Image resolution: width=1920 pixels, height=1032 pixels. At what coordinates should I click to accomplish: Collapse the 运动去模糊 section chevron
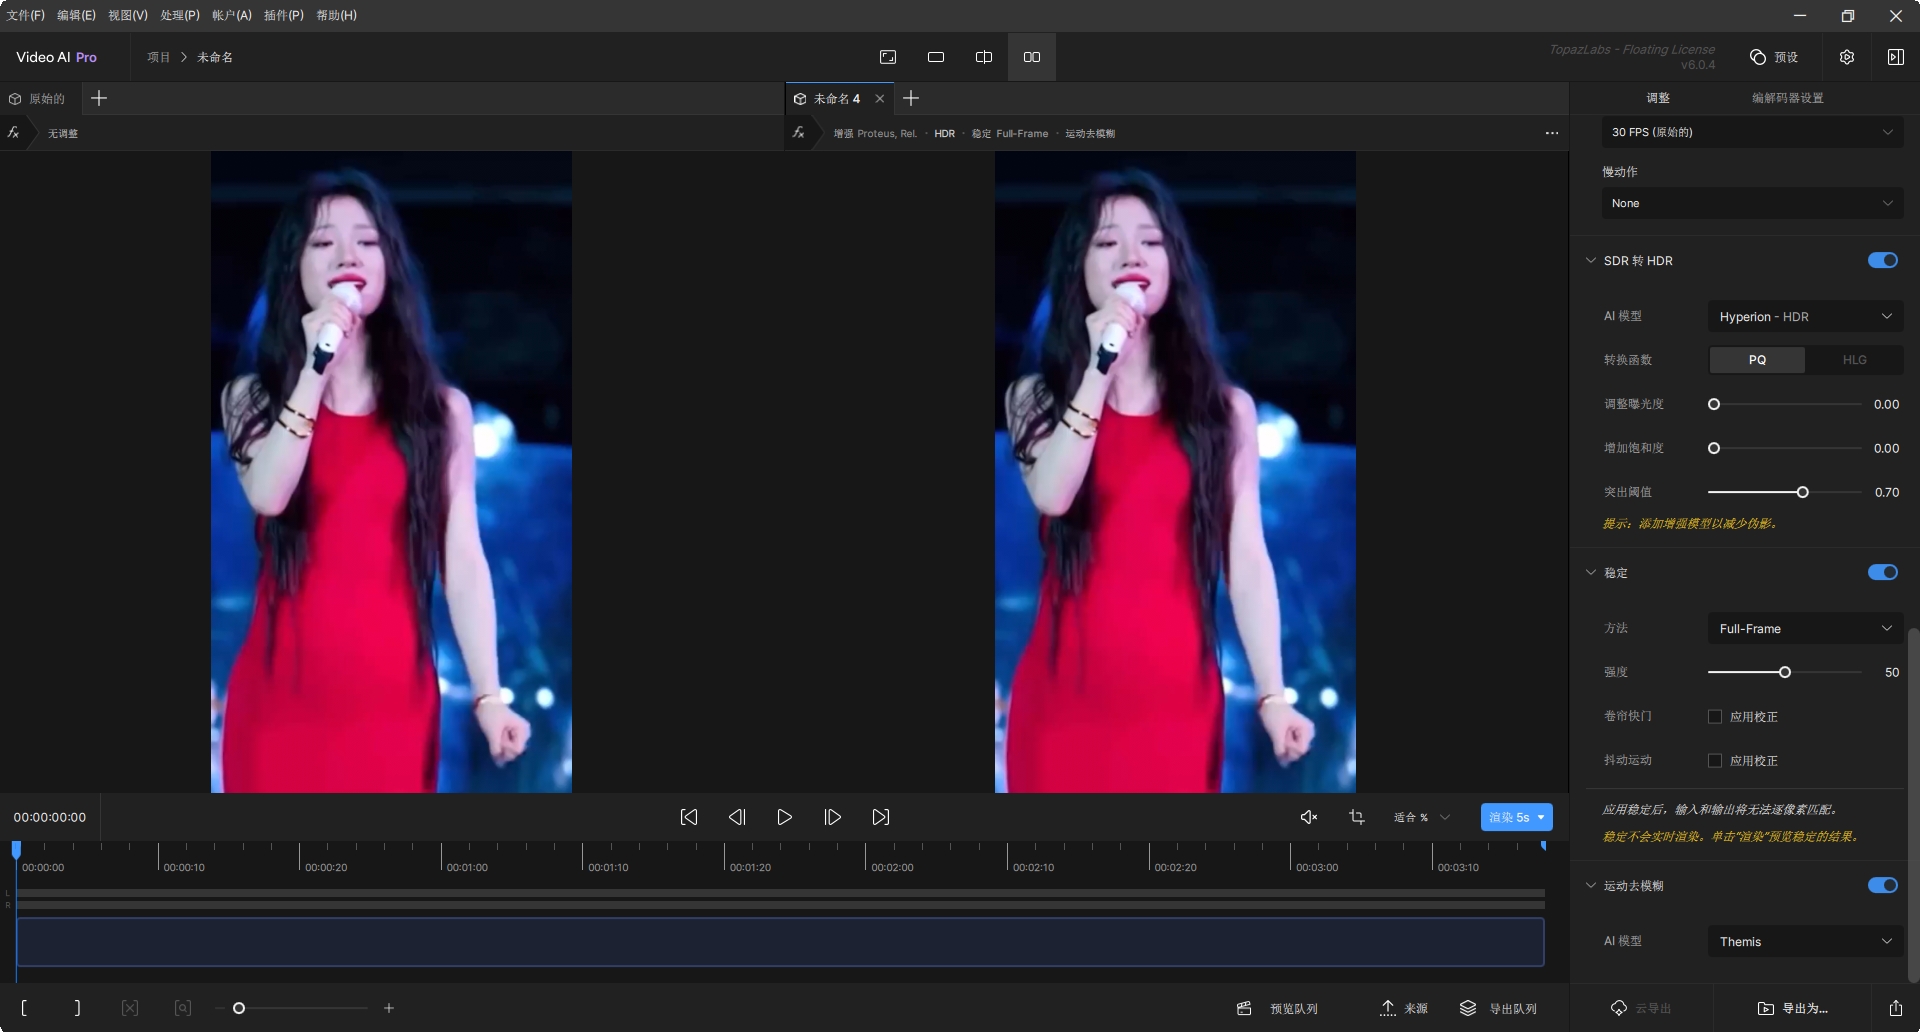(1591, 885)
